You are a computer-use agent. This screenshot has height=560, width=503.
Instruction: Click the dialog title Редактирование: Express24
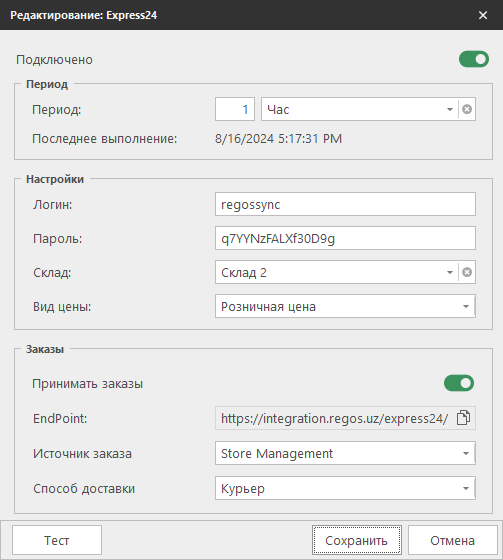coord(84,15)
